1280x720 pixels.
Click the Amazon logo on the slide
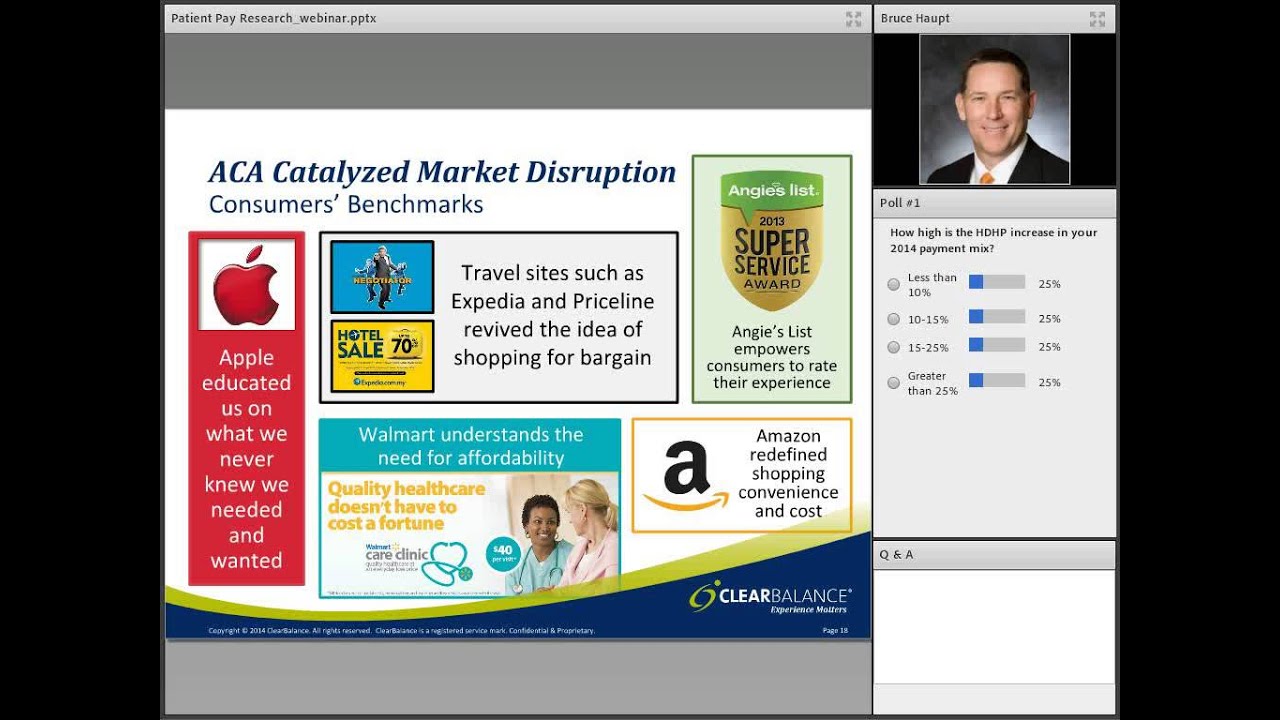tap(685, 476)
